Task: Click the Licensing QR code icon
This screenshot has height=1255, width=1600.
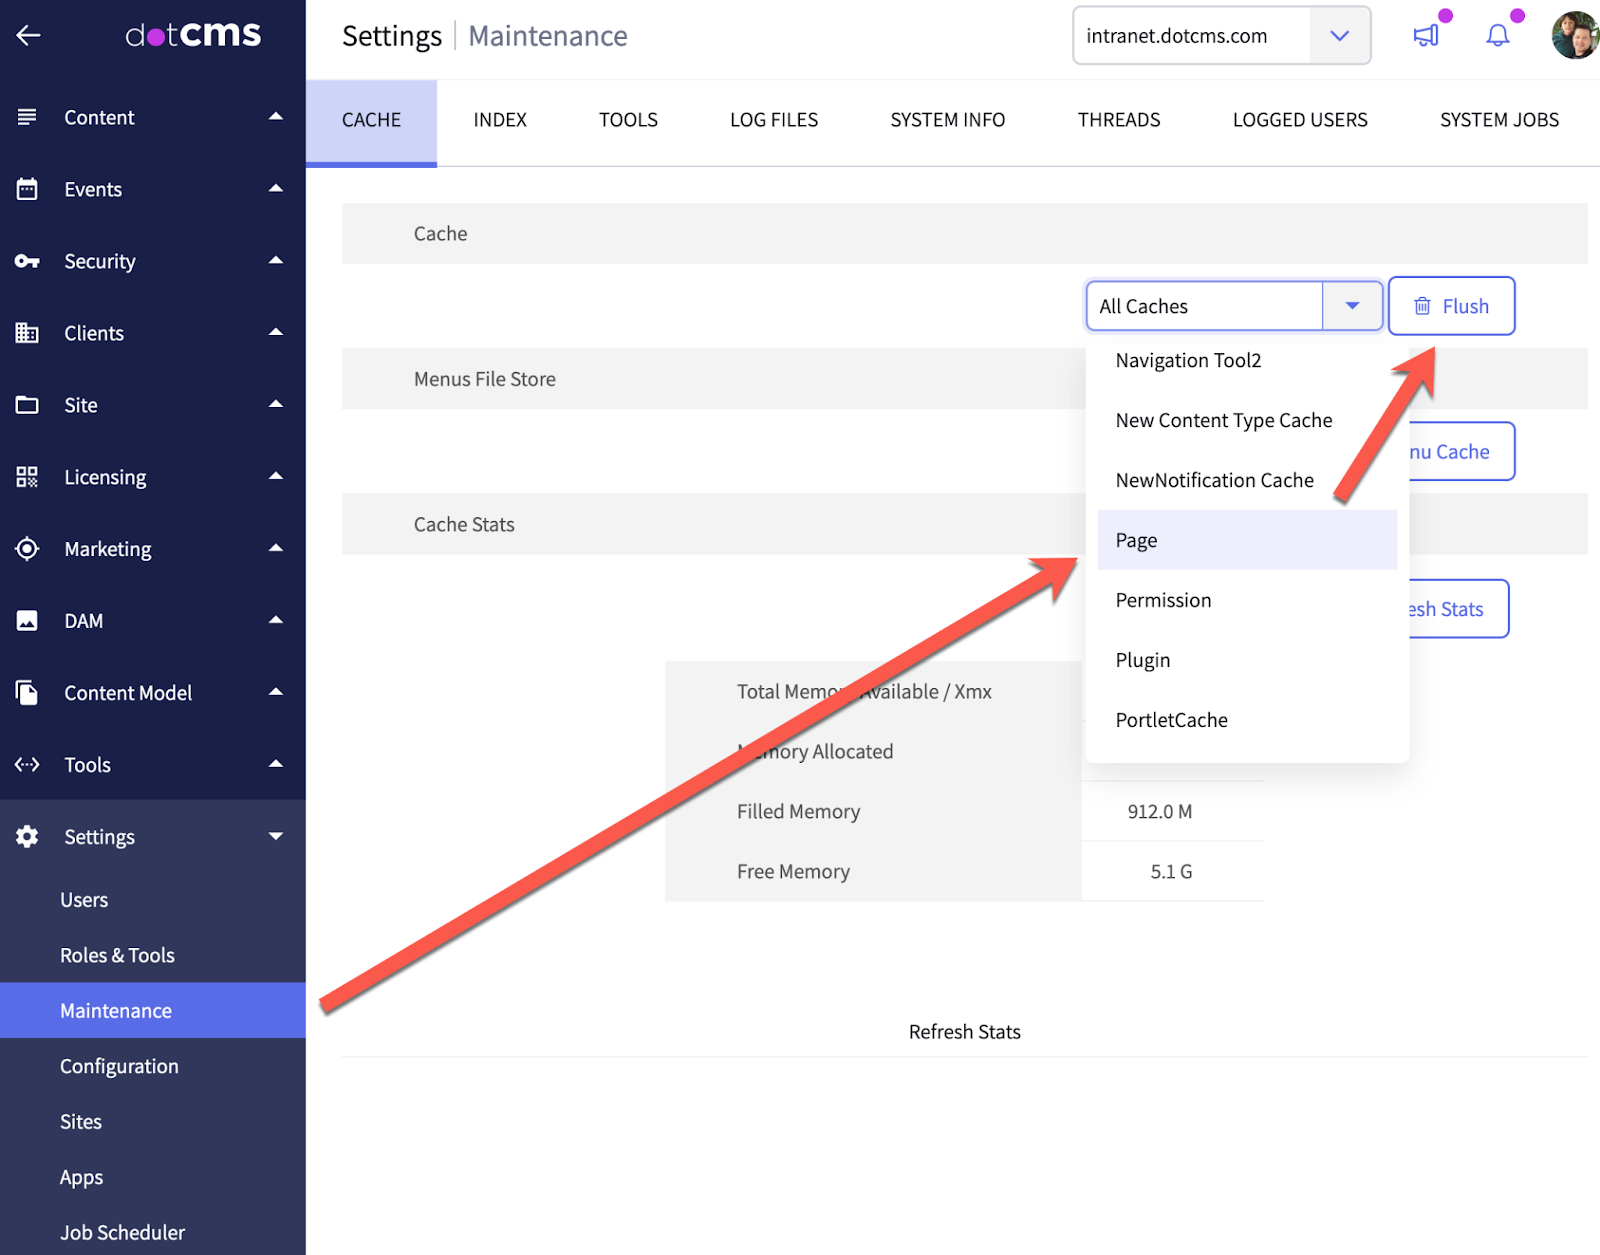Action: tap(27, 477)
